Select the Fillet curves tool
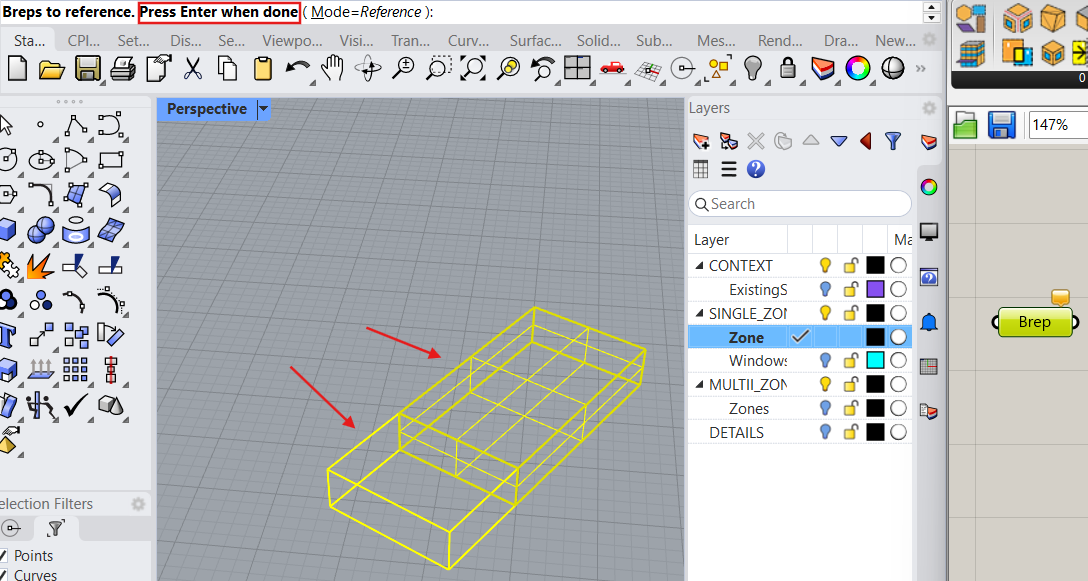The width and height of the screenshot is (1088, 581). click(41, 194)
